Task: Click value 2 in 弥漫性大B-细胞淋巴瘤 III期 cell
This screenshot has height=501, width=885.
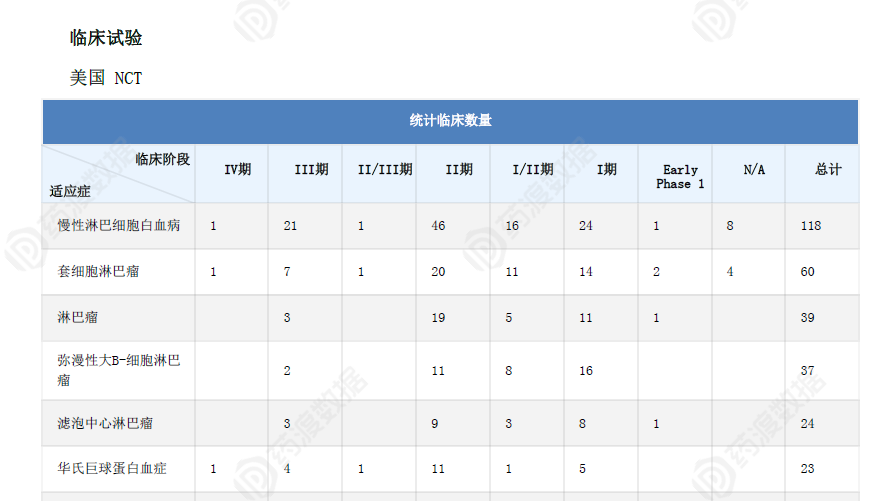Action: point(287,371)
